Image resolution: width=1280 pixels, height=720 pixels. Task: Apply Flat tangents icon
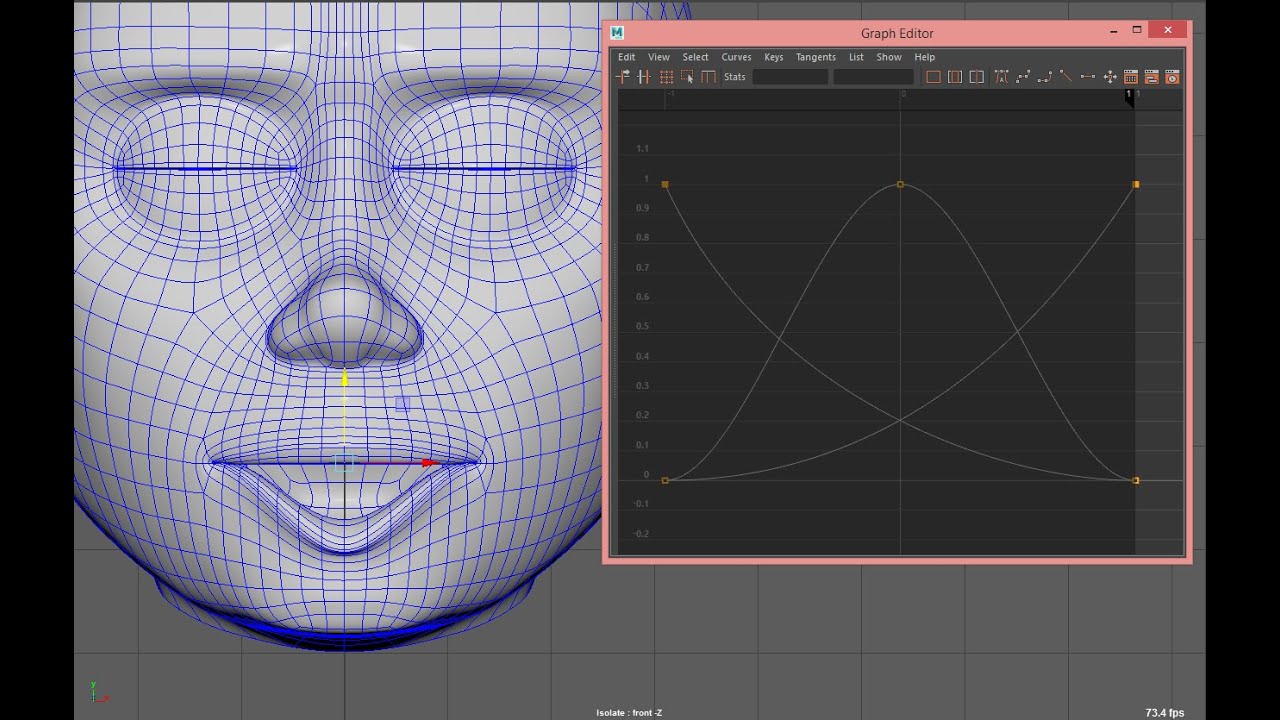[x=1087, y=77]
